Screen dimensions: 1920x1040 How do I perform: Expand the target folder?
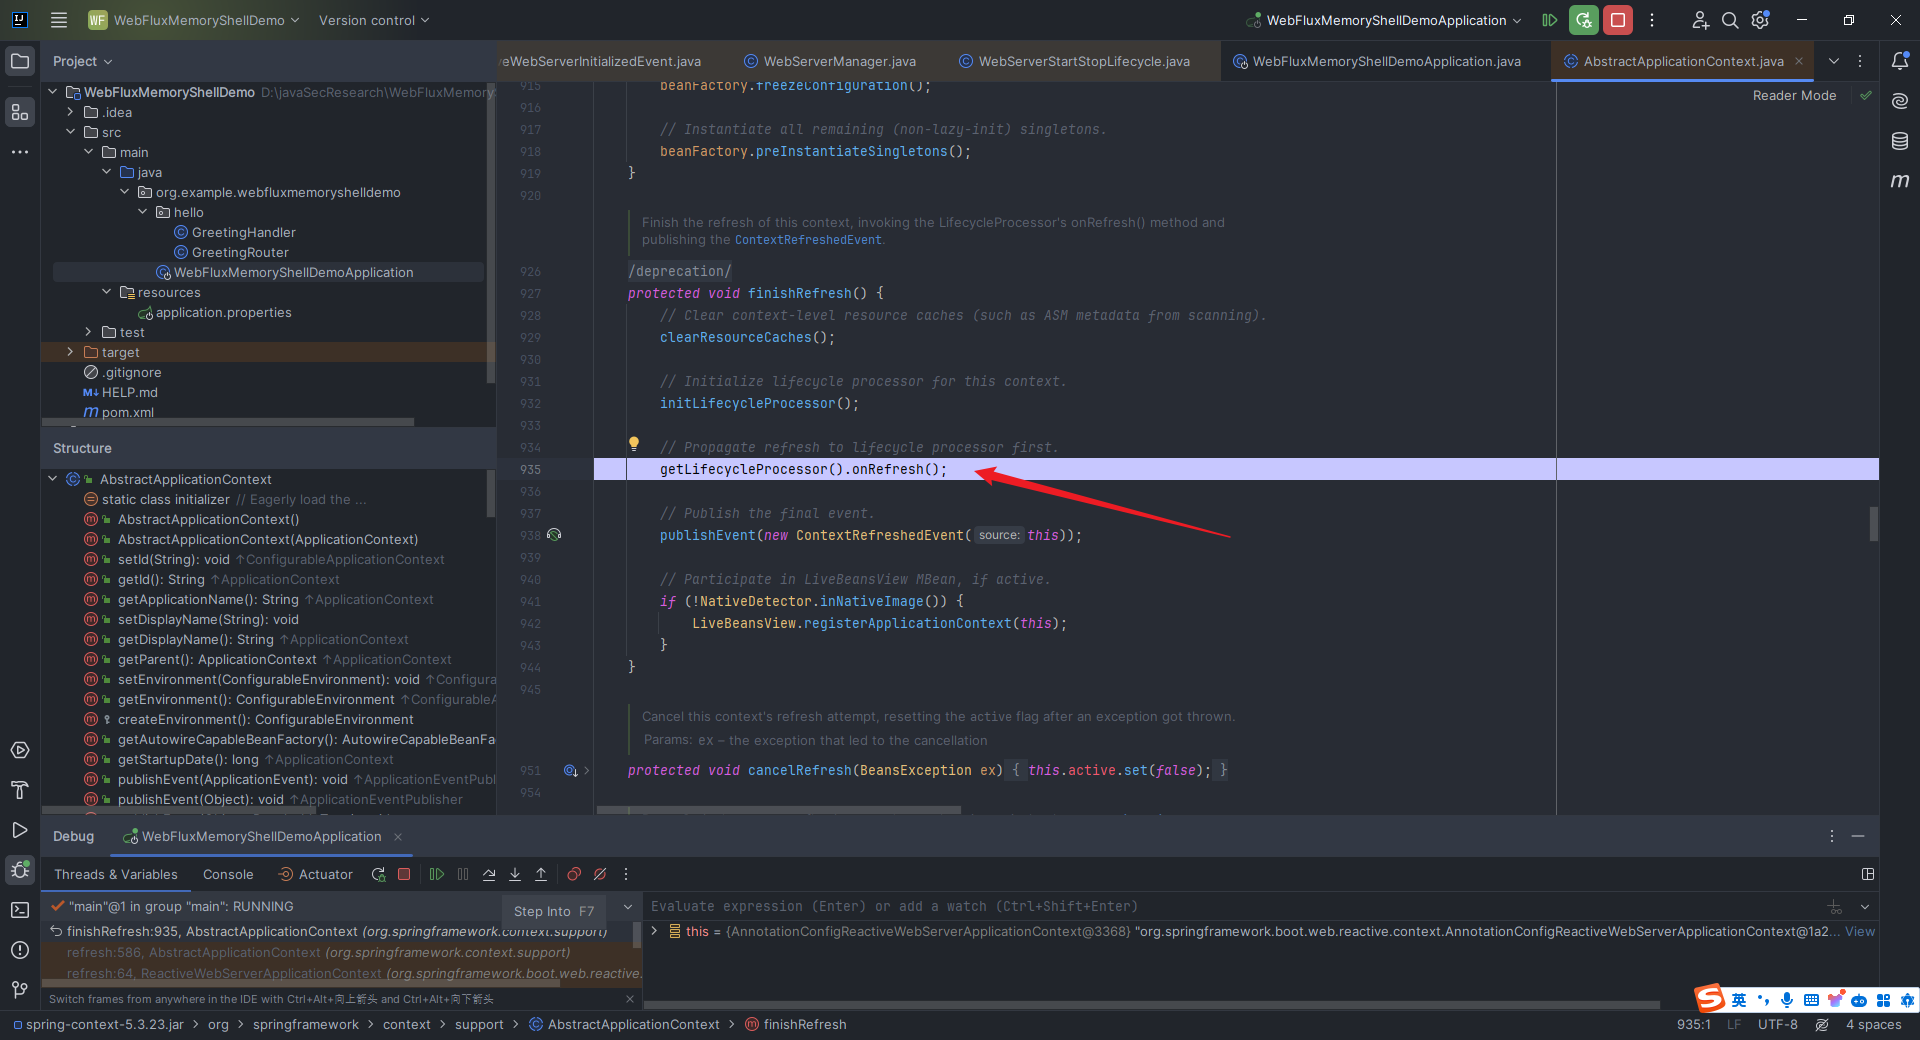click(x=71, y=352)
